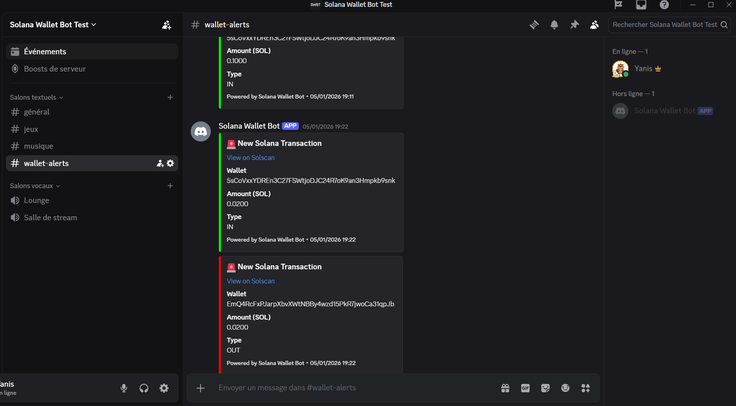Image resolution: width=736 pixels, height=406 pixels.
Task: Open user settings gear at bottom left
Action: (164, 388)
